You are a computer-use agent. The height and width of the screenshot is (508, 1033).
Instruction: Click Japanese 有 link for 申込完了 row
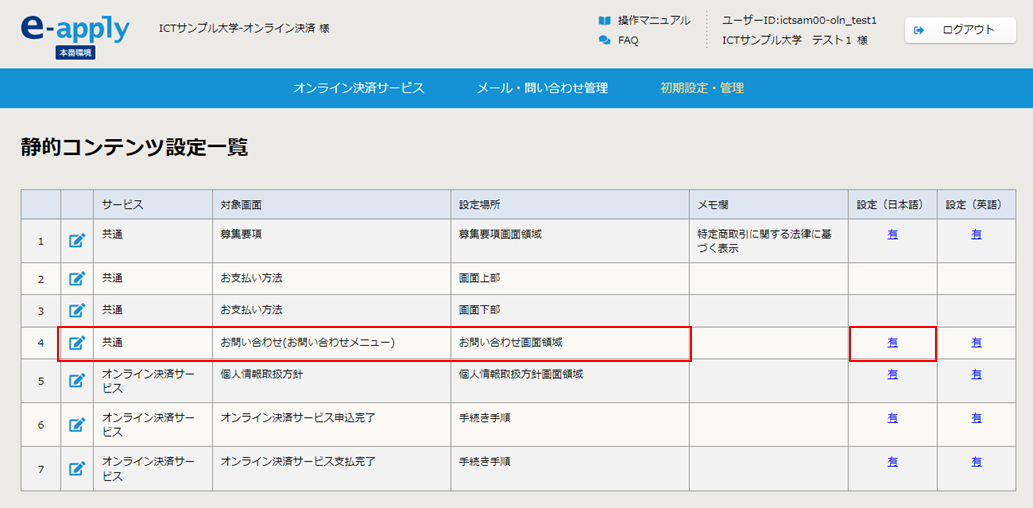click(892, 418)
